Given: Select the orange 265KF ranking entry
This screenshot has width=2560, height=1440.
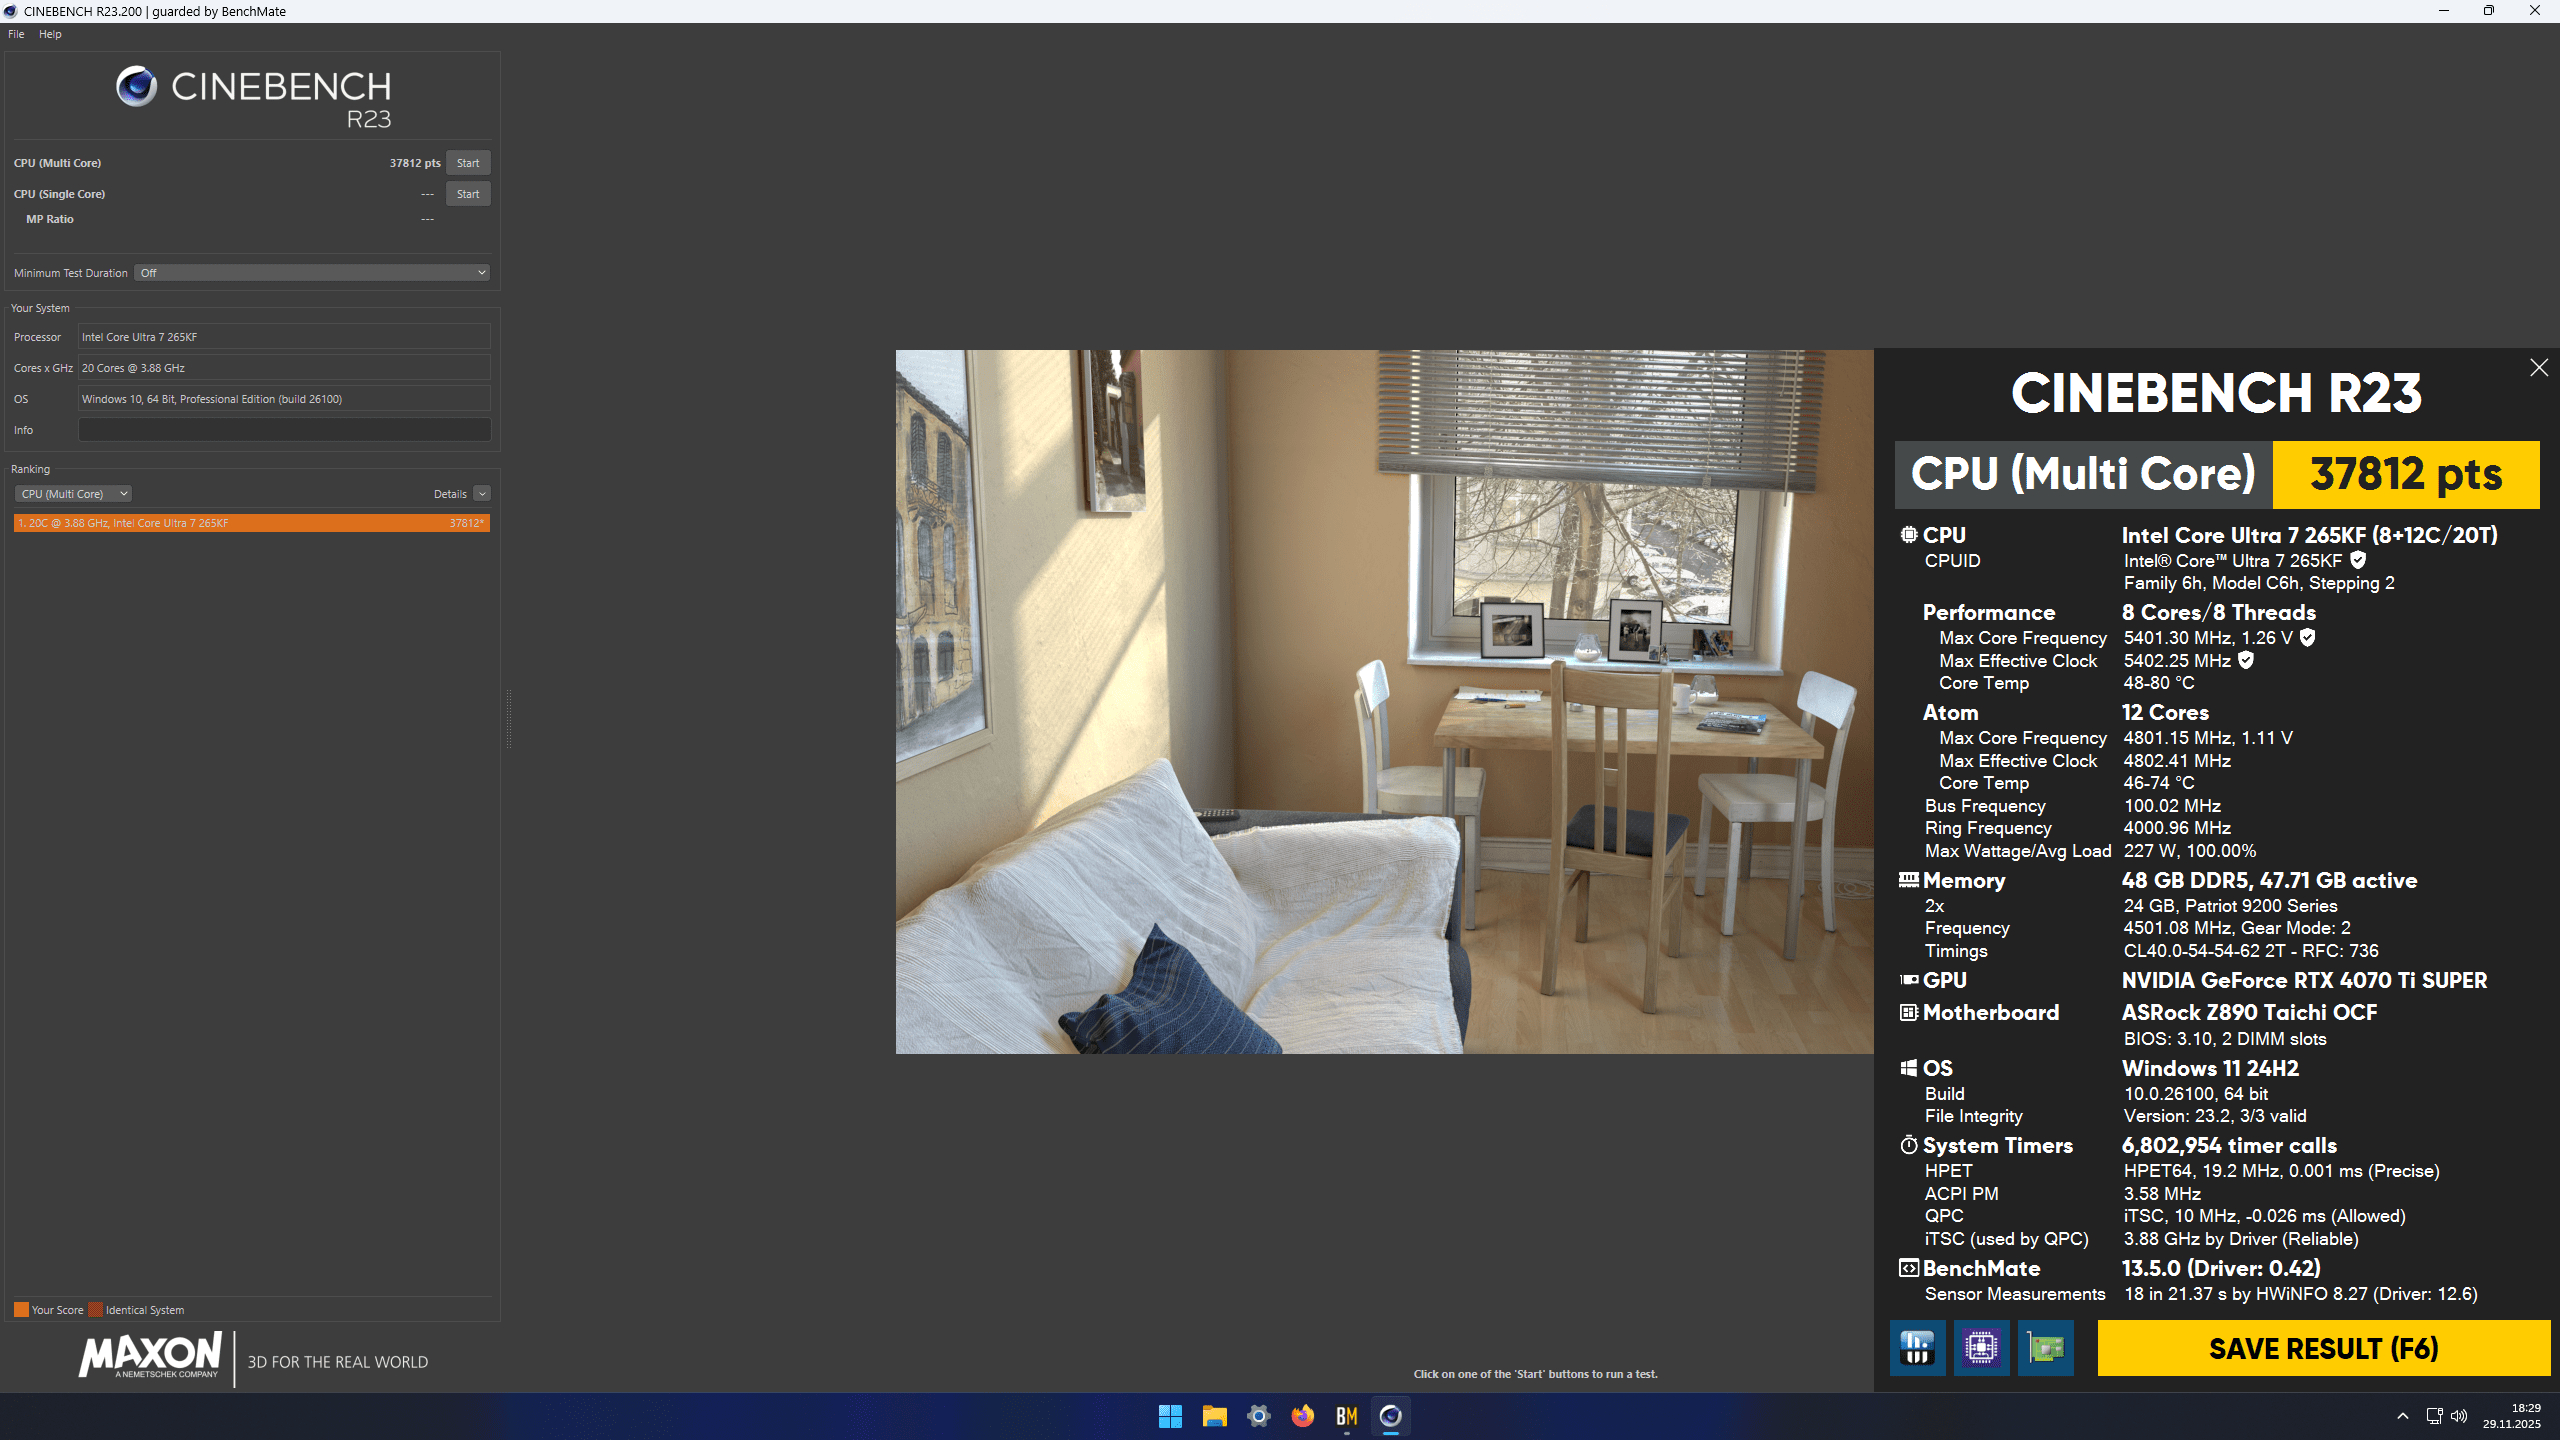Looking at the screenshot, I should [x=251, y=523].
